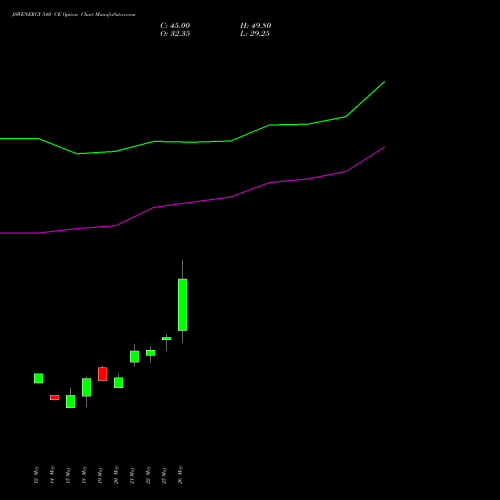Viewport: 500px width, 500px height.
Task: Select the first green candle on the left
Action: tap(39, 378)
